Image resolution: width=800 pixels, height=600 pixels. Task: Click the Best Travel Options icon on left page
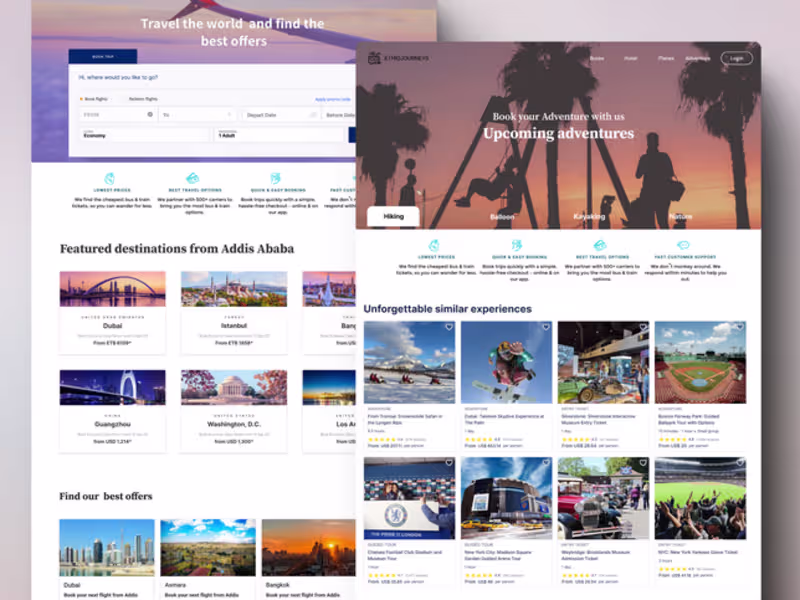coord(192,178)
